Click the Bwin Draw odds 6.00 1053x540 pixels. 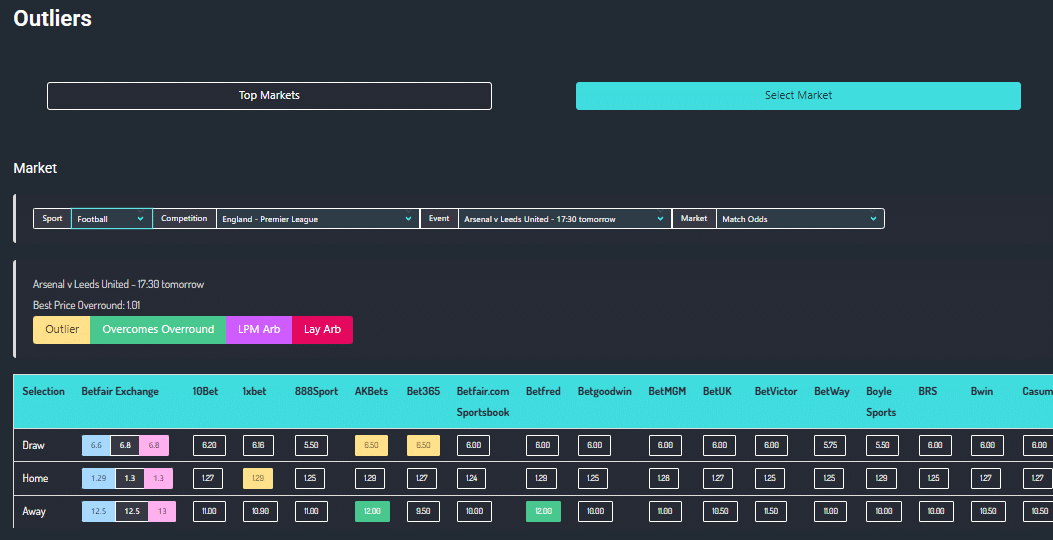tap(987, 445)
